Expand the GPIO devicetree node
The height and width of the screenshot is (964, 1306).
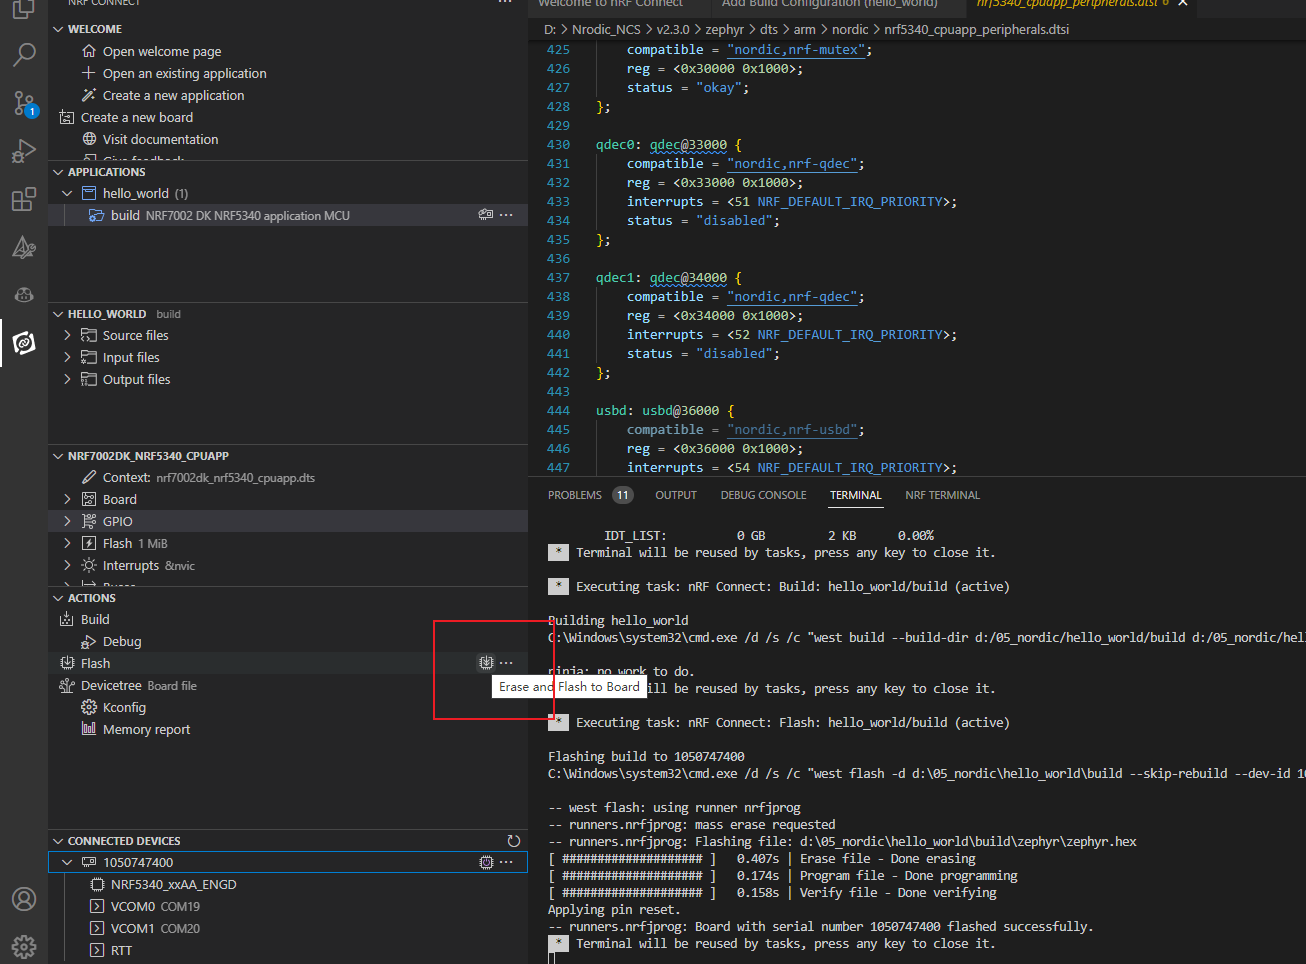coord(67,521)
